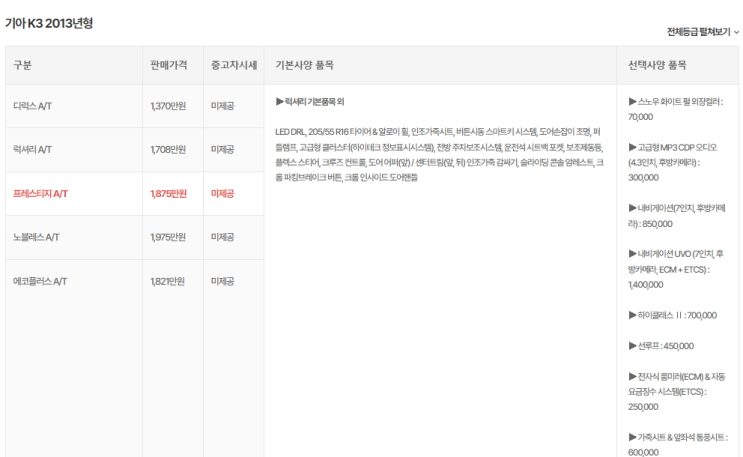The image size is (743, 457).
Task: Click 미제공 in the 노블레스 row
Action: pos(223,237)
